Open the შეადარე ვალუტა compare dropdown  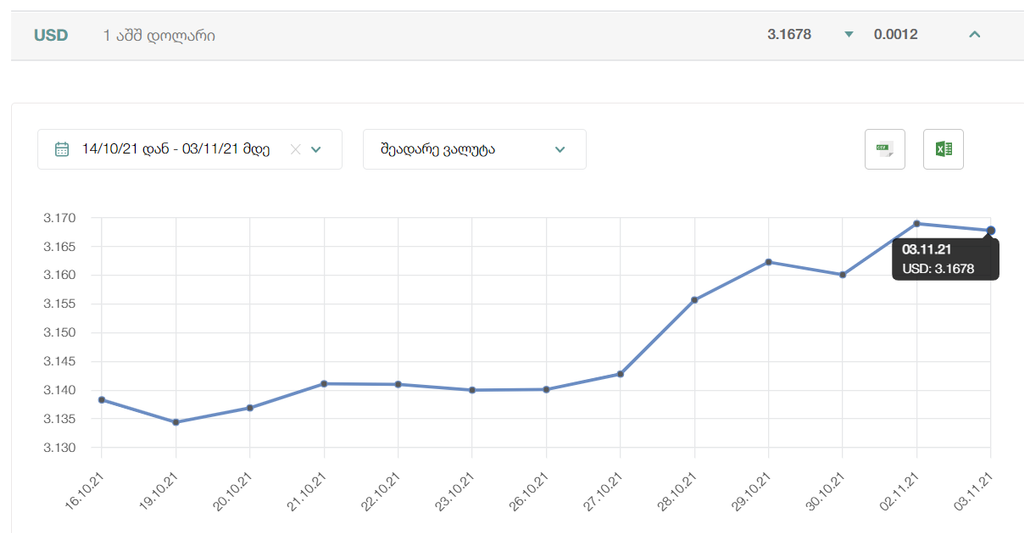tap(474, 150)
